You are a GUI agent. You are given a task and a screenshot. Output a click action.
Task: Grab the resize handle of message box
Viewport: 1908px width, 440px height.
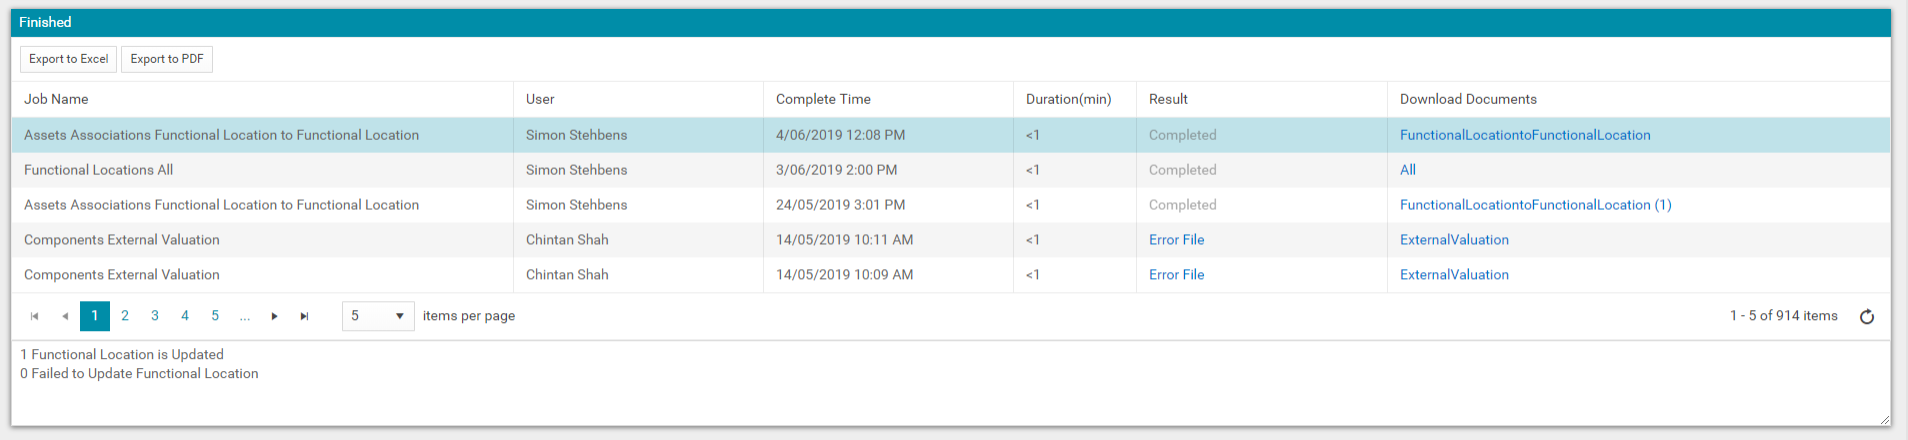point(1884,420)
